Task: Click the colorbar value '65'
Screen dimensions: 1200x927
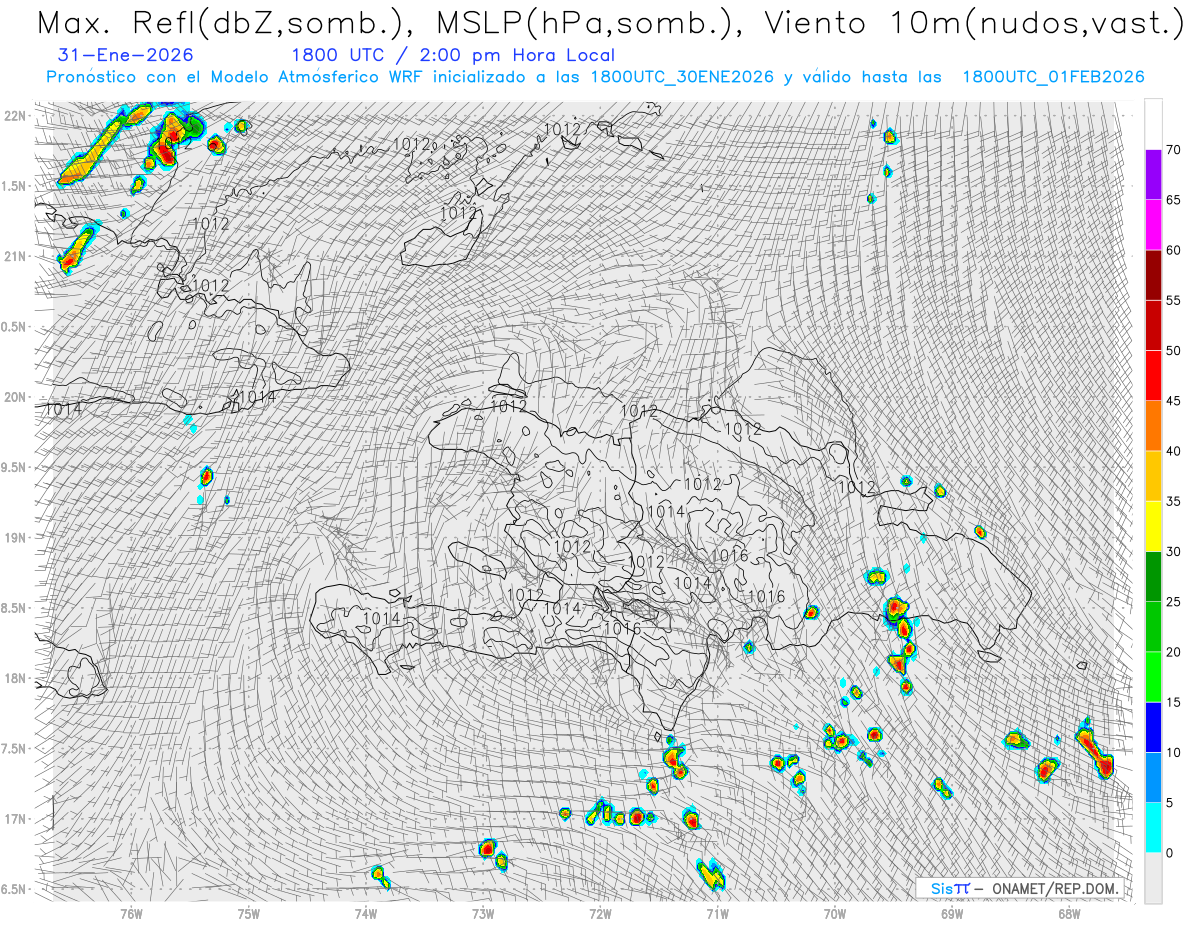Action: pyautogui.click(x=1173, y=200)
